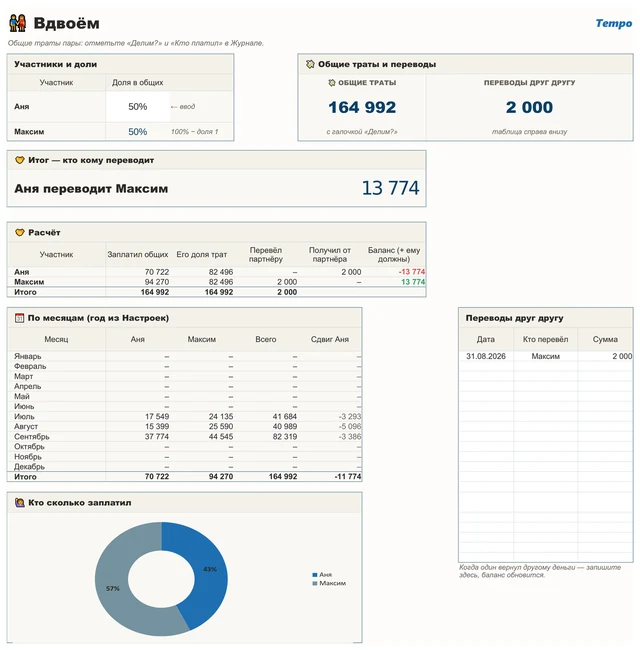640x650 pixels.
Task: Select Аня's September value 37 774
Action: [157, 437]
